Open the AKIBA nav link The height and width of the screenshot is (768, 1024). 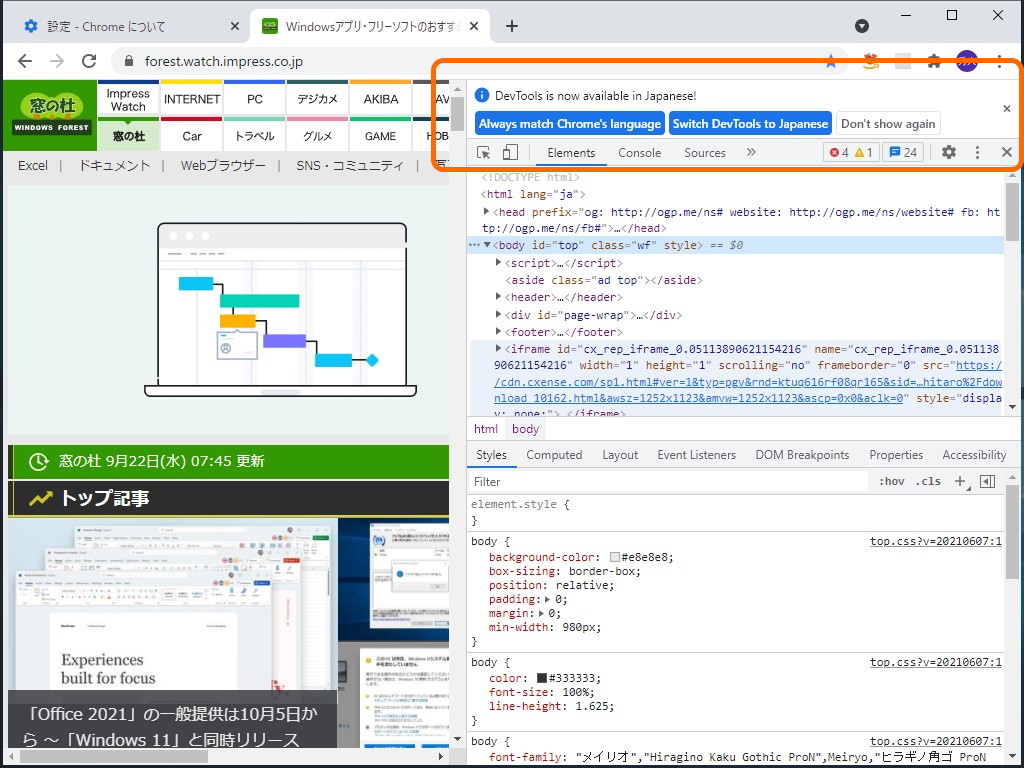(x=381, y=99)
